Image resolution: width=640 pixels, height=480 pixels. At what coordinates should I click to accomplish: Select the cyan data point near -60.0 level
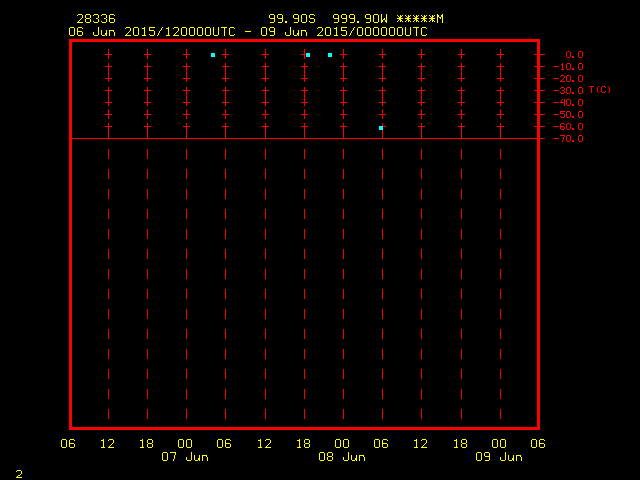click(x=381, y=128)
